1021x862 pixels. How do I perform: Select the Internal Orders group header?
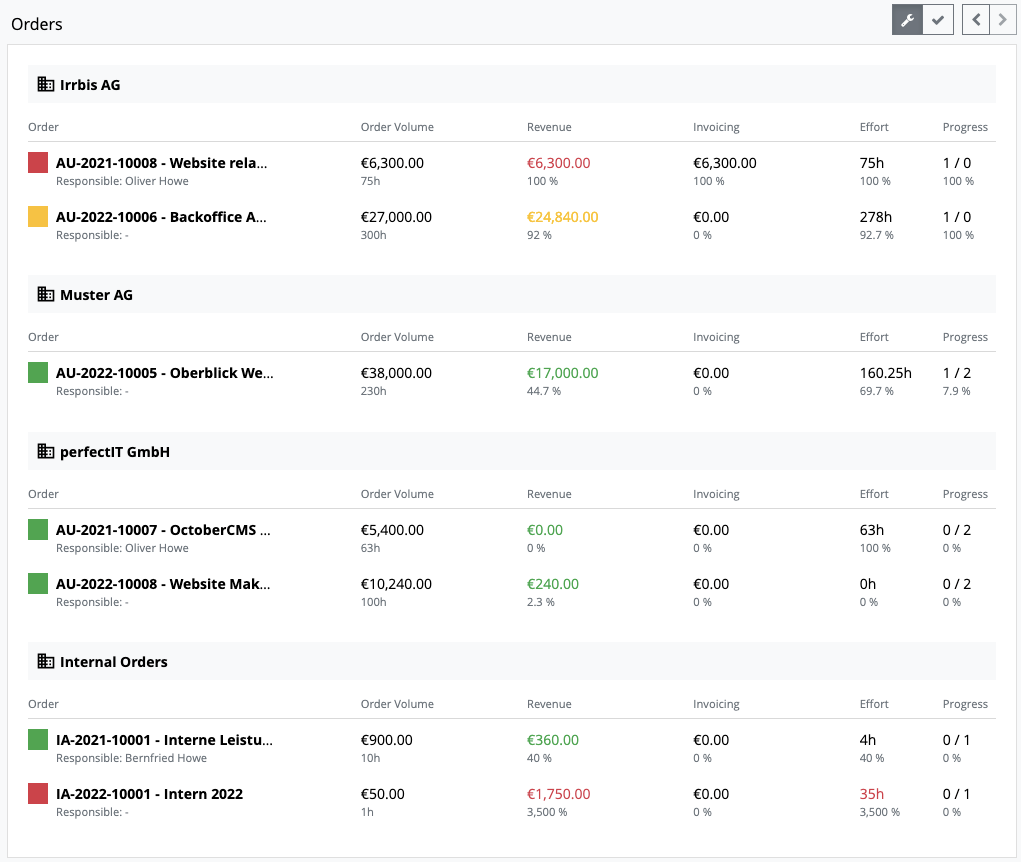[512, 661]
